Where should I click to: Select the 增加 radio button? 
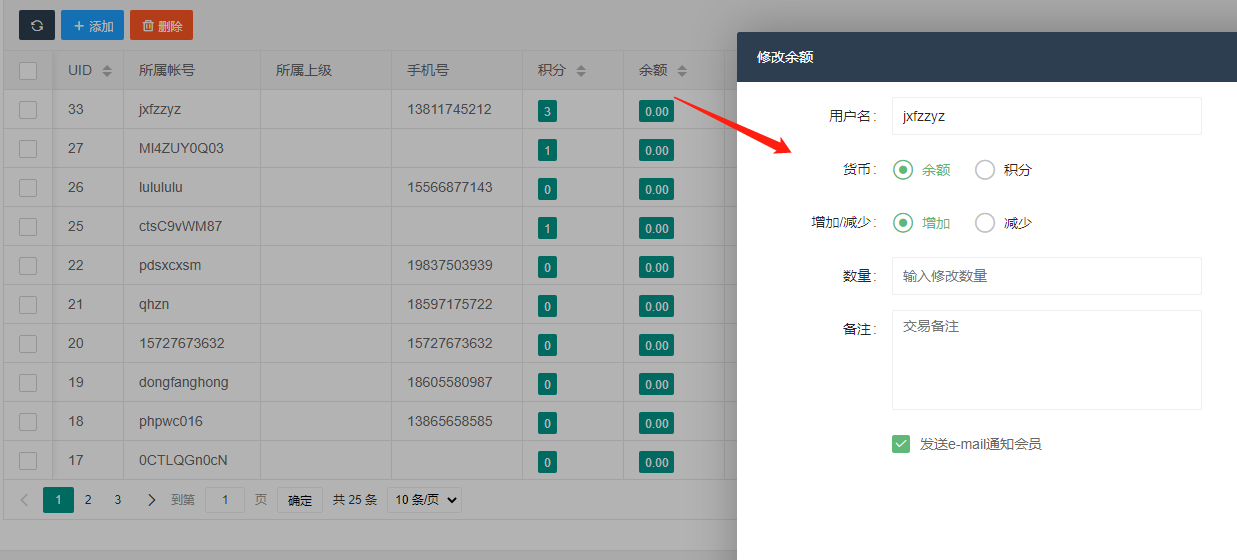(x=903, y=223)
